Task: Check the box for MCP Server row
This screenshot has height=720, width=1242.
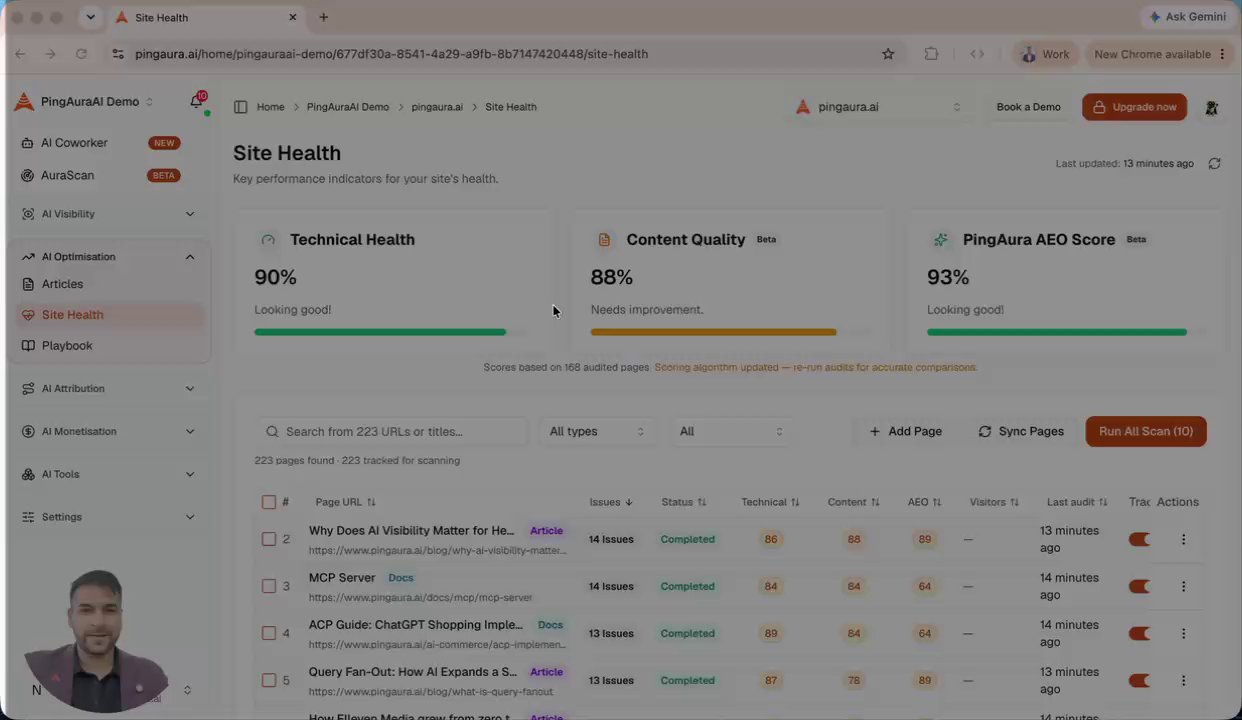Action: pyautogui.click(x=269, y=586)
